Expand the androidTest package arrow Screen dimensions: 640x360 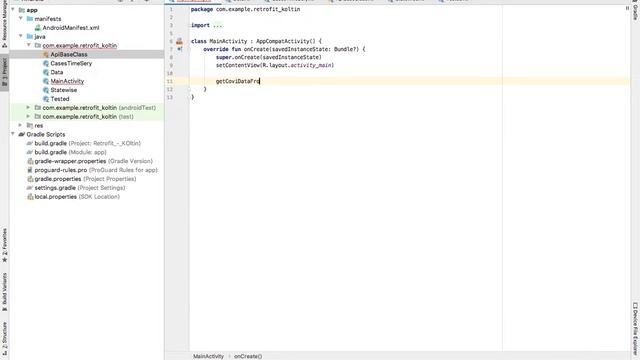pos(28,107)
